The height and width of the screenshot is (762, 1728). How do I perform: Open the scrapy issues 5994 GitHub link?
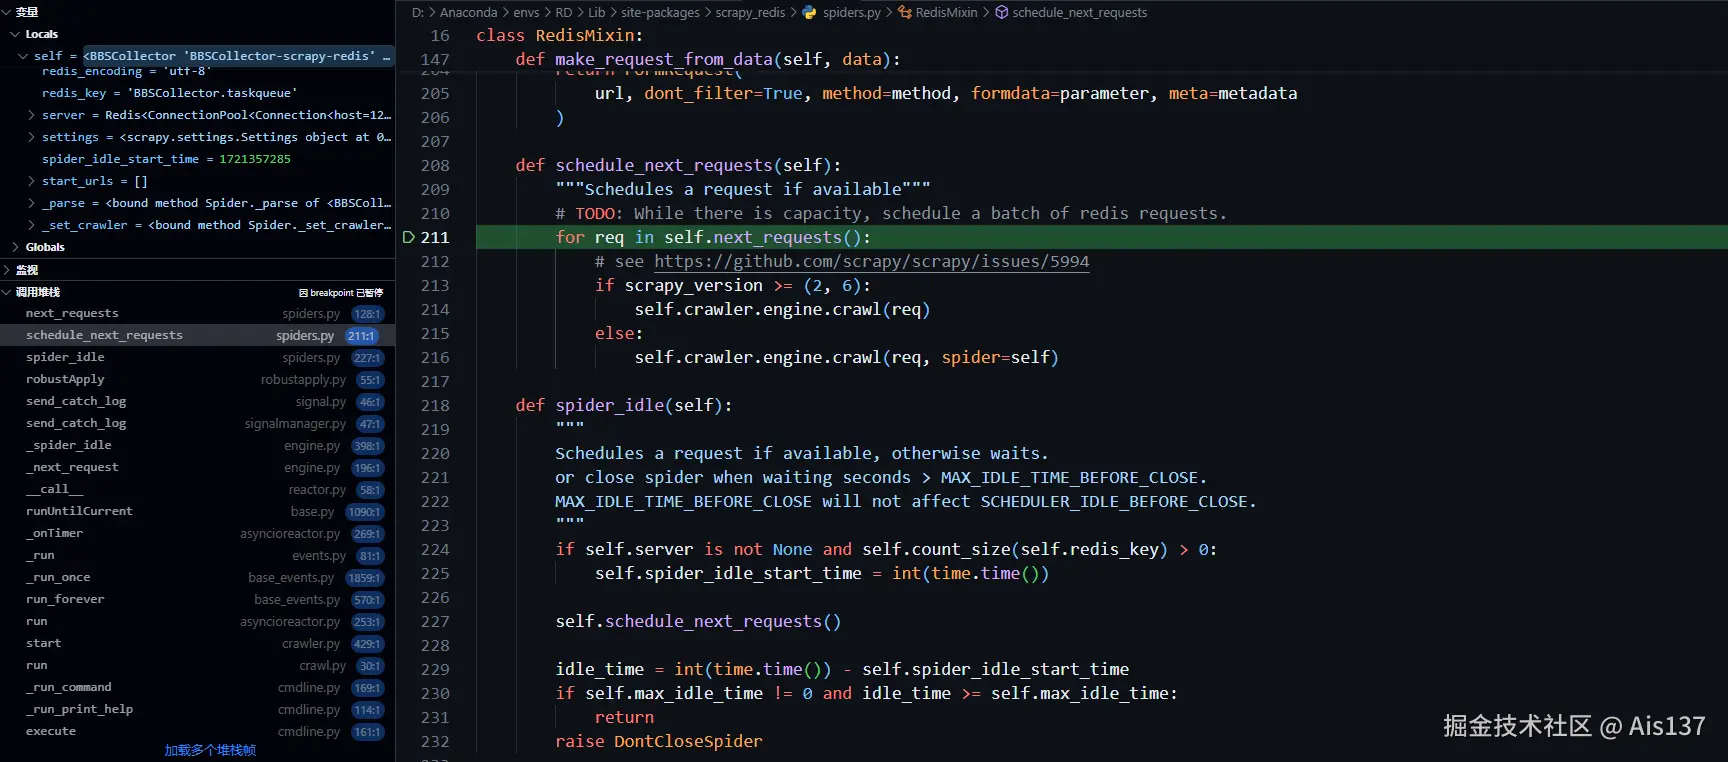(871, 261)
